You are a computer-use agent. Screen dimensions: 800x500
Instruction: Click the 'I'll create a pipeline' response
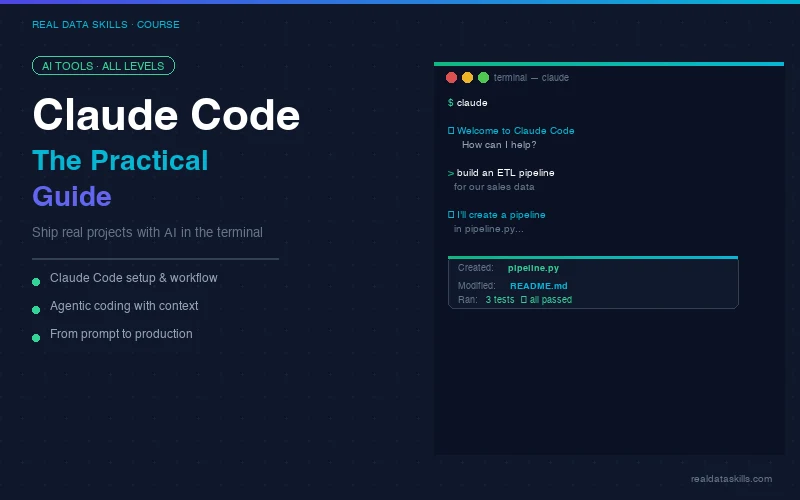pos(501,215)
